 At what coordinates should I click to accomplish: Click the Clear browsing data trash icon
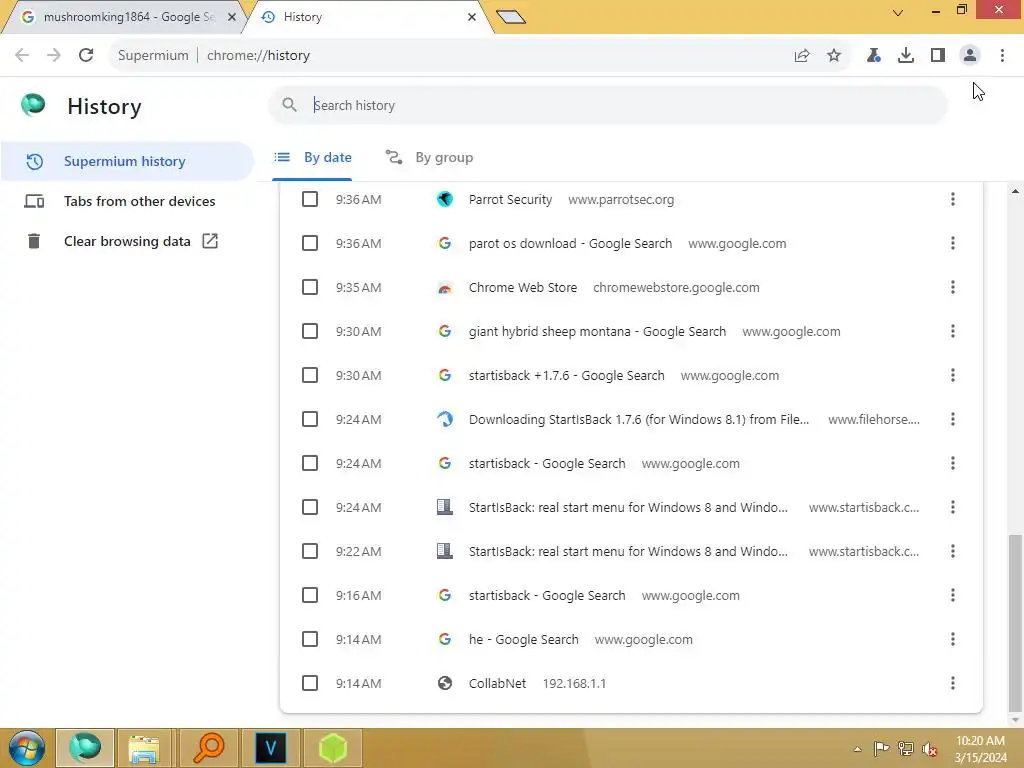34,241
